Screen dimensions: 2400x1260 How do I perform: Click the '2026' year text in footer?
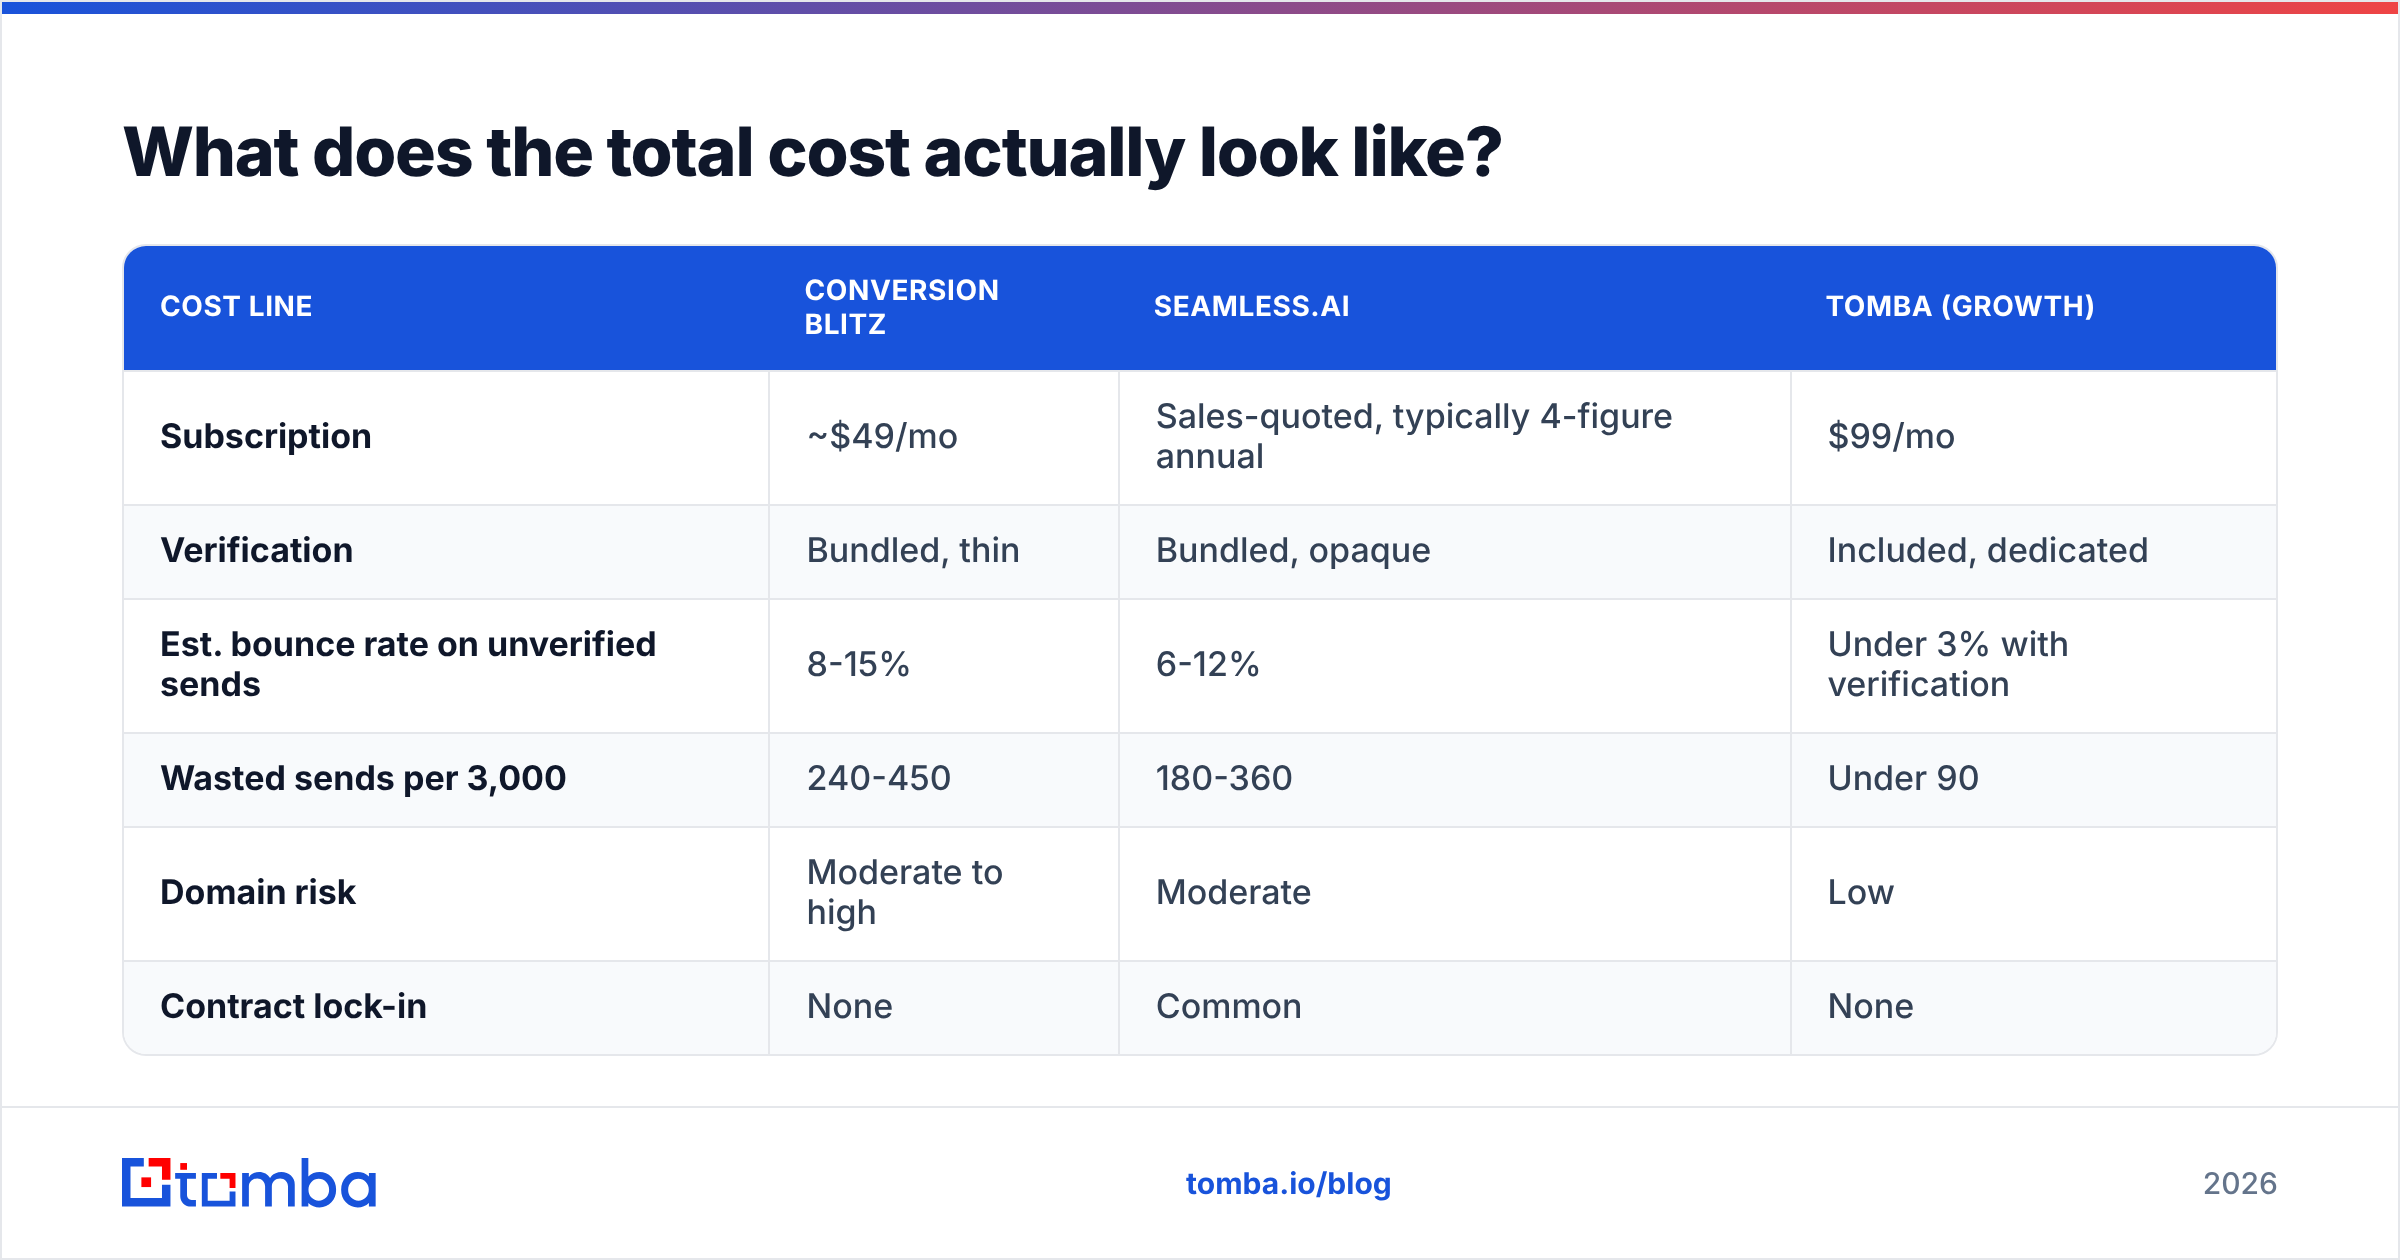coord(2240,1184)
